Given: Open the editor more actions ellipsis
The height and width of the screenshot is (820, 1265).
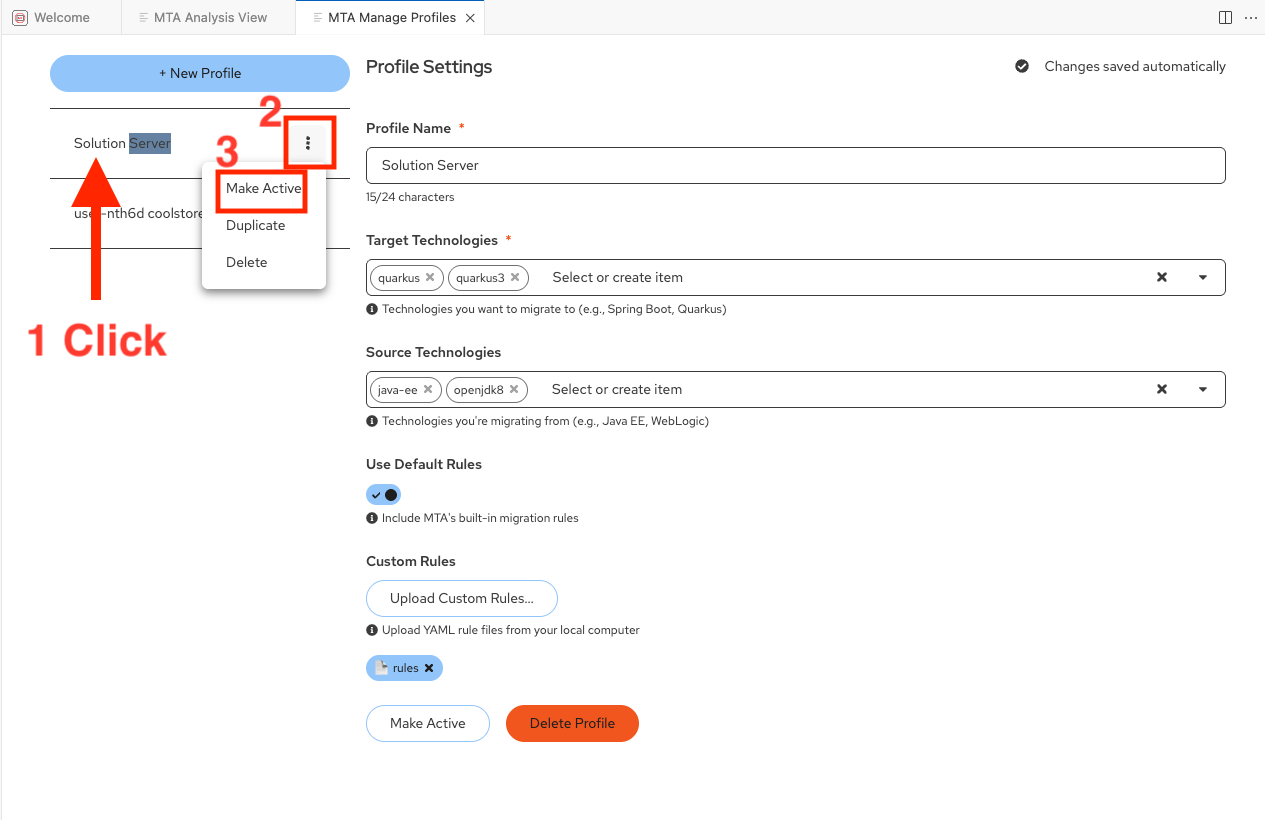Looking at the screenshot, I should 1250,17.
